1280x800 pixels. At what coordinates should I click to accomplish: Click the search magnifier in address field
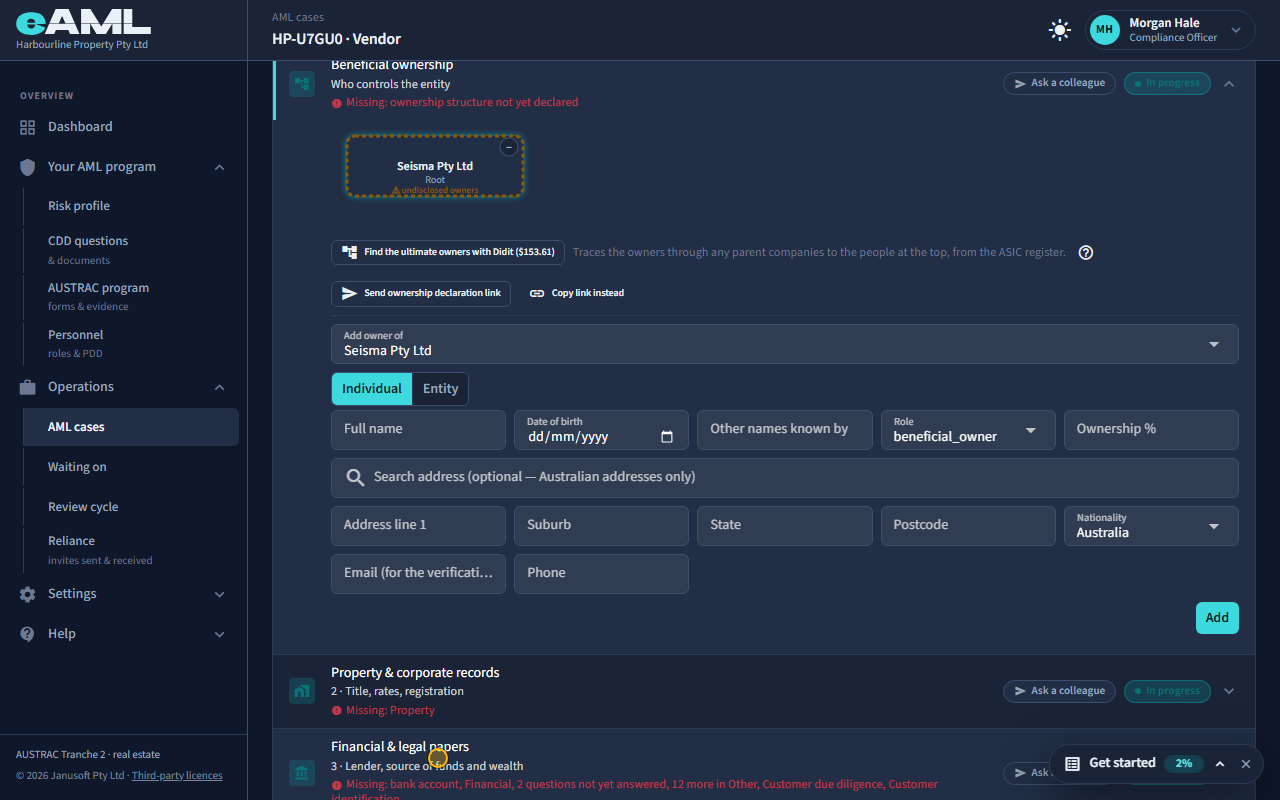click(x=355, y=478)
